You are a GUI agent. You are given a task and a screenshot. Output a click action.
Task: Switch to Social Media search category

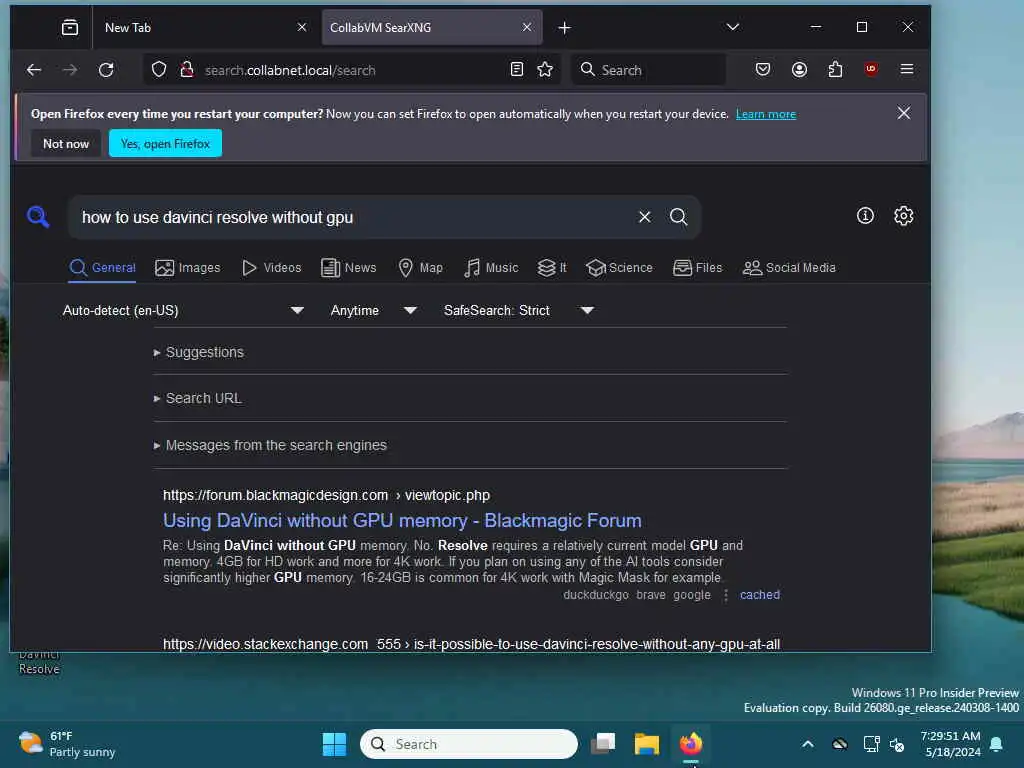[789, 268]
